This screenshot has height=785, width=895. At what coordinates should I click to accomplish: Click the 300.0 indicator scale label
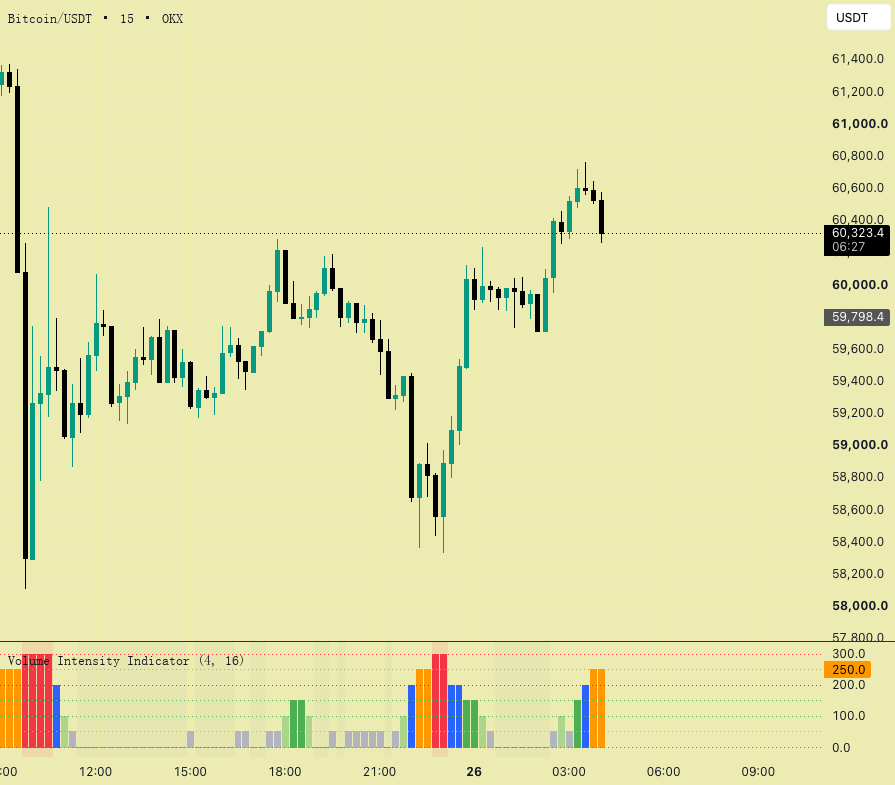point(849,654)
